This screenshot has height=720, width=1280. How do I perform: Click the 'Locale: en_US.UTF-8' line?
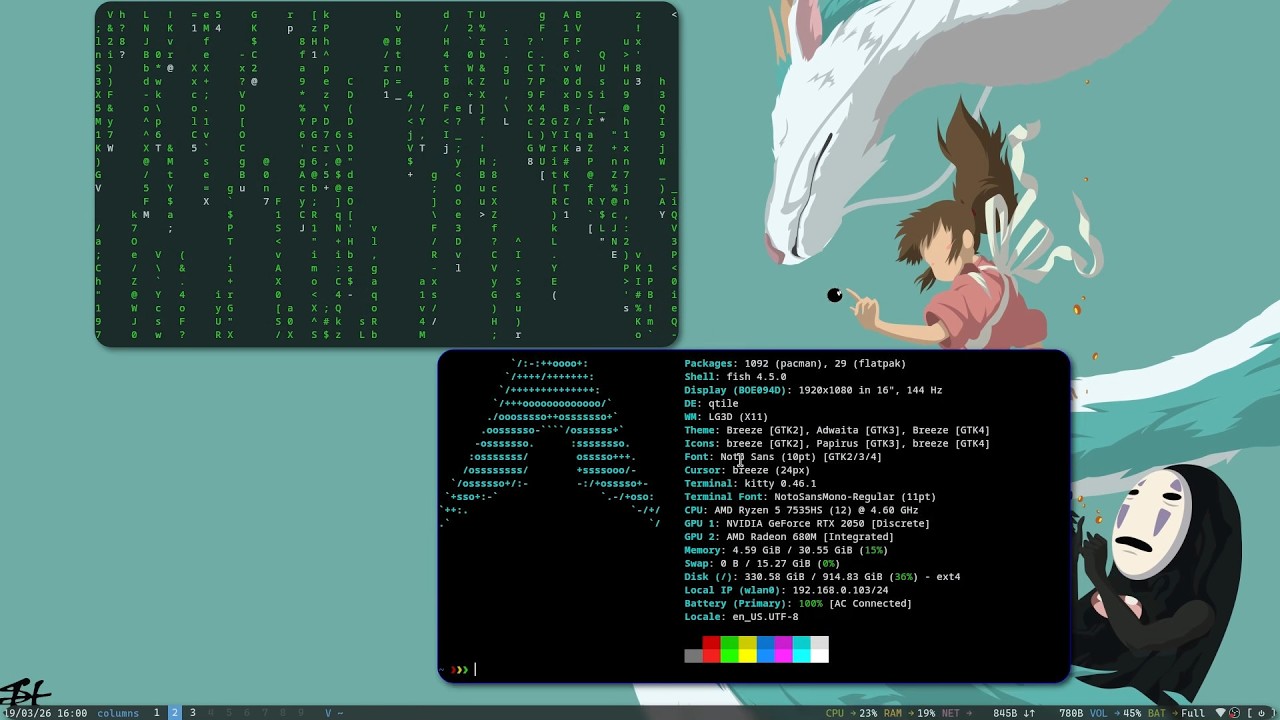(x=741, y=617)
